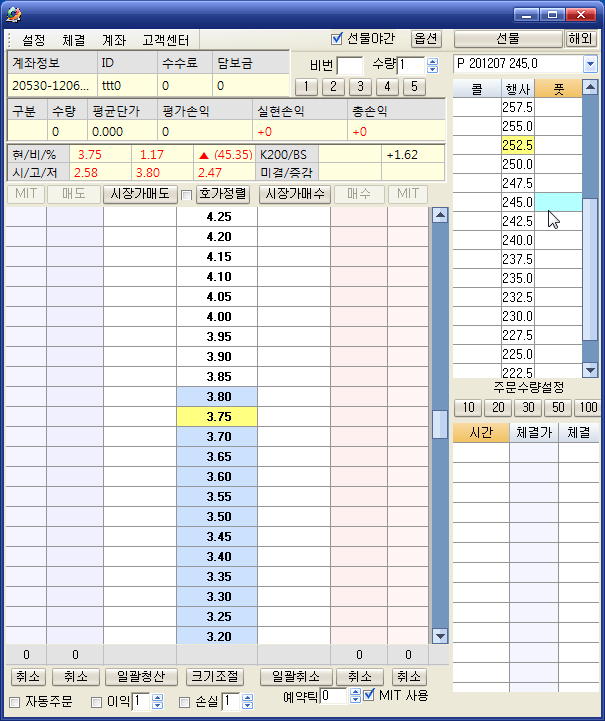
Task: Select quantity preset button 4
Action: click(388, 86)
